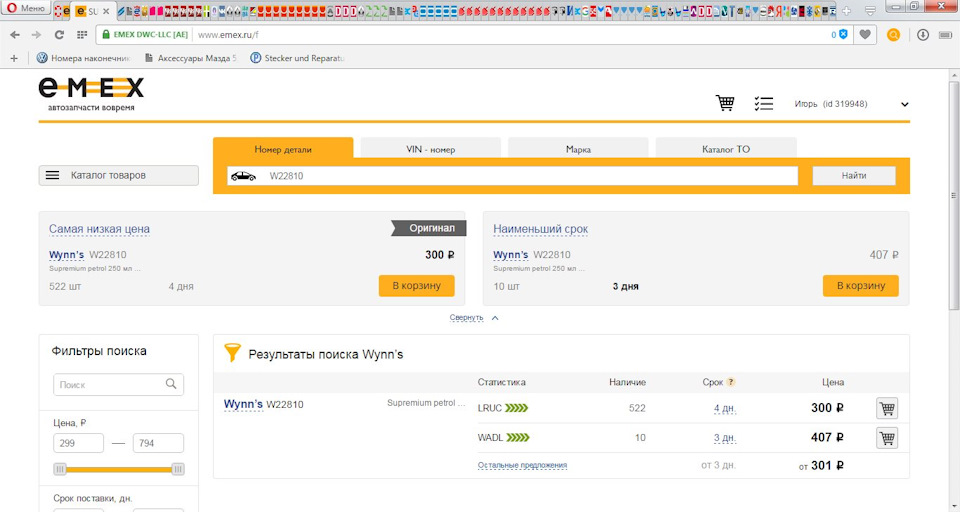Open 4 дн. delivery term link
Image resolution: width=960 pixels, height=512 pixels.
pos(725,408)
